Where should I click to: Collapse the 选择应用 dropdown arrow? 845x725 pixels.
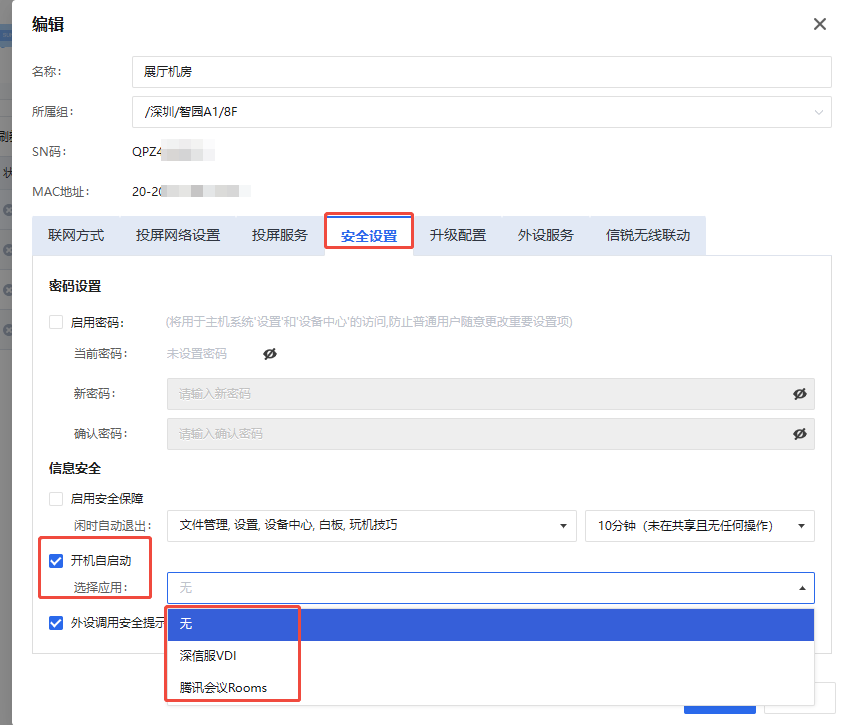(x=802, y=588)
